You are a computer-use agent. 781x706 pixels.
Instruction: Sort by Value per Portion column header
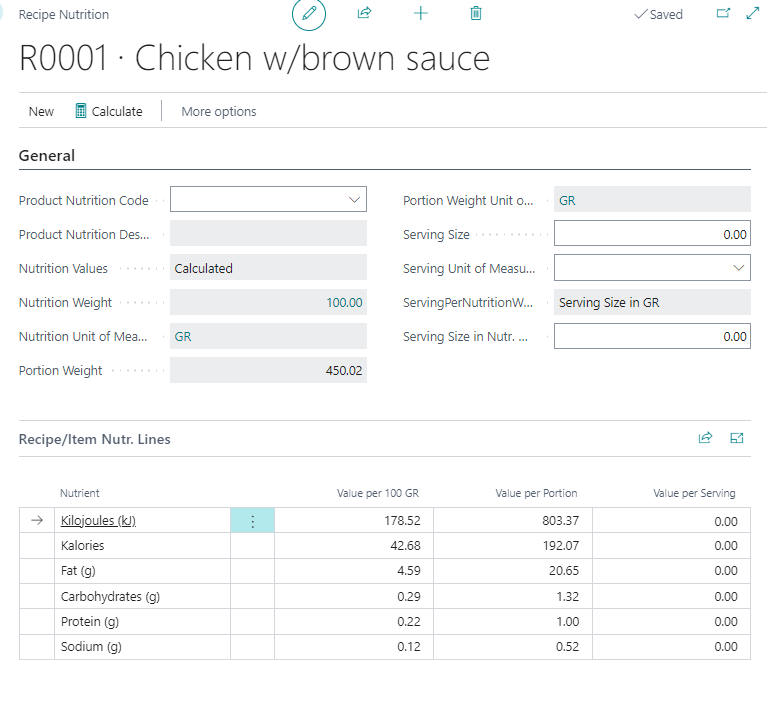536,493
